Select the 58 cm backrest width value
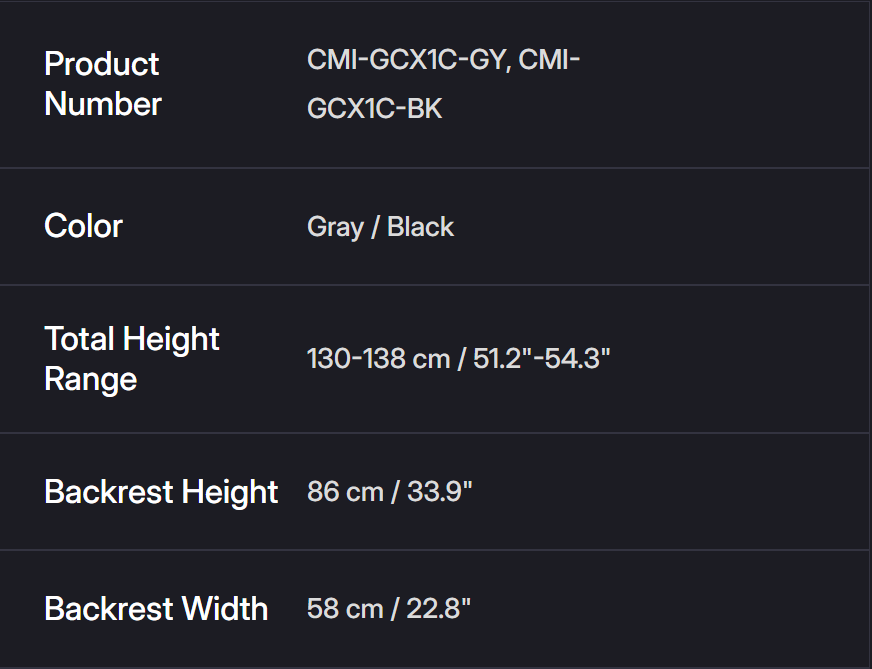Screen dimensions: 872x669 tap(345, 609)
